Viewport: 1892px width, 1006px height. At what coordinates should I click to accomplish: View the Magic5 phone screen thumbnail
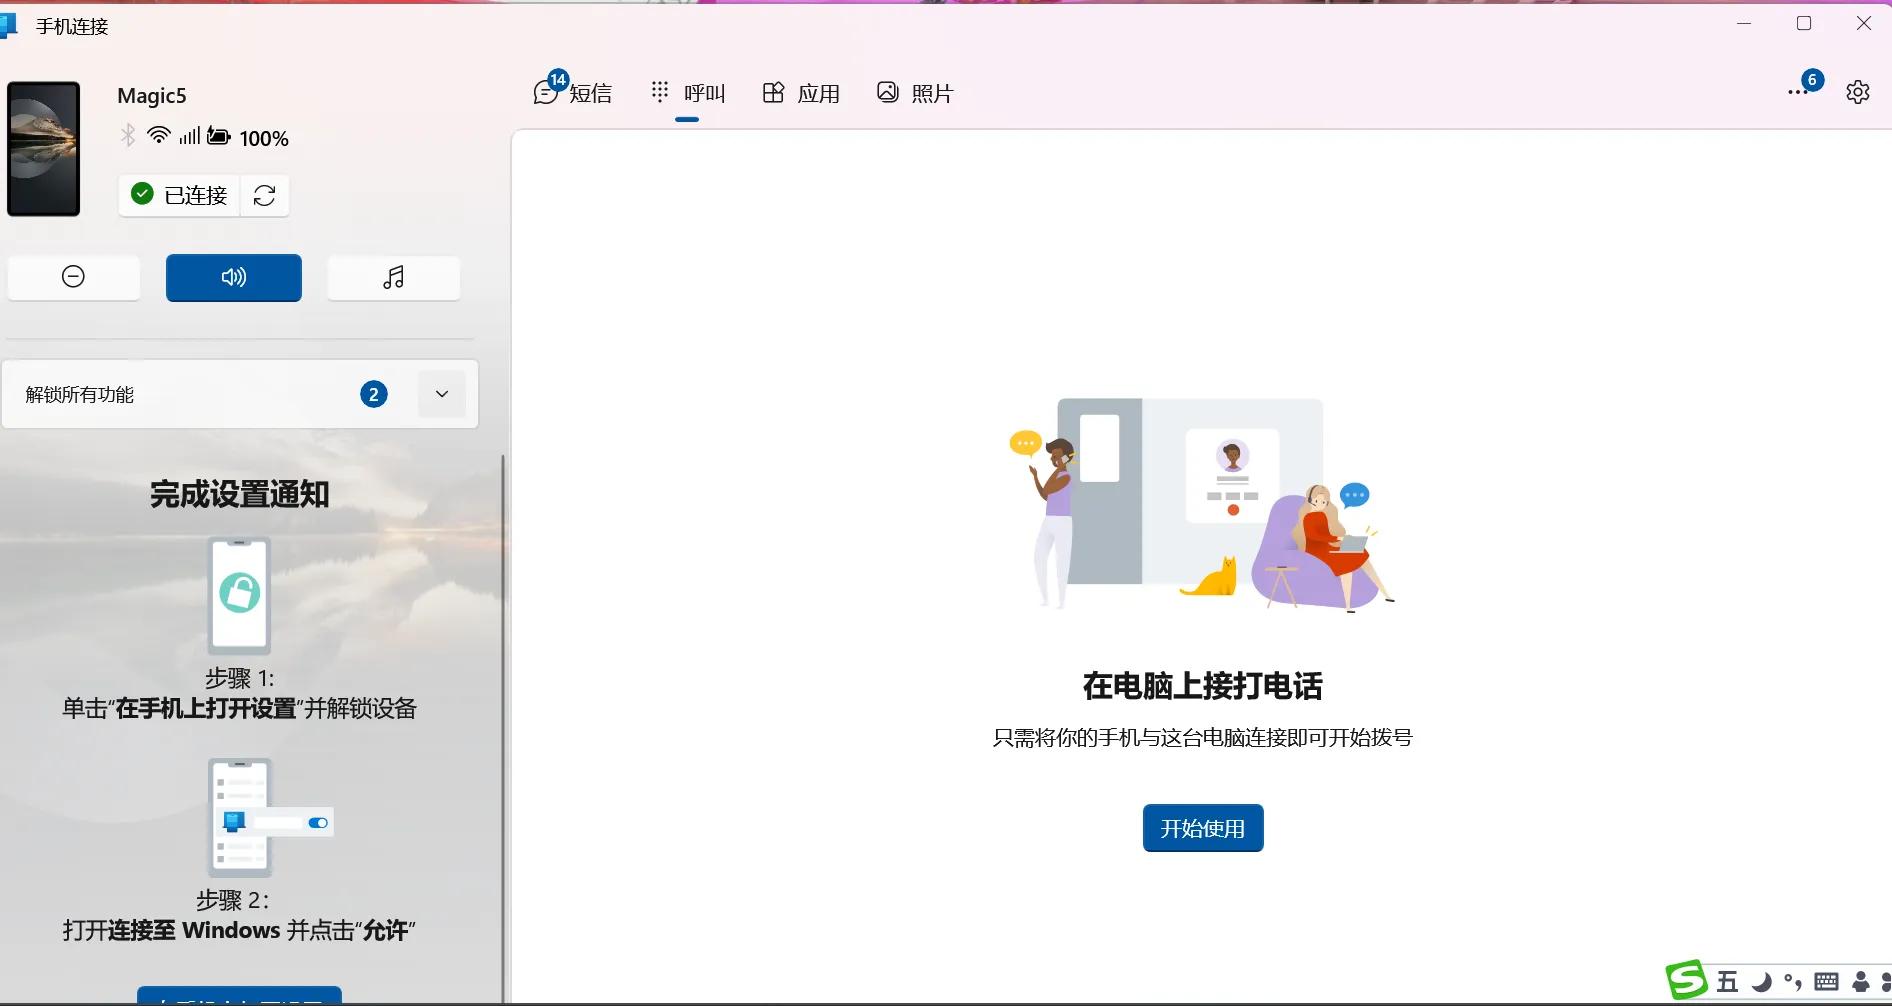pyautogui.click(x=44, y=148)
